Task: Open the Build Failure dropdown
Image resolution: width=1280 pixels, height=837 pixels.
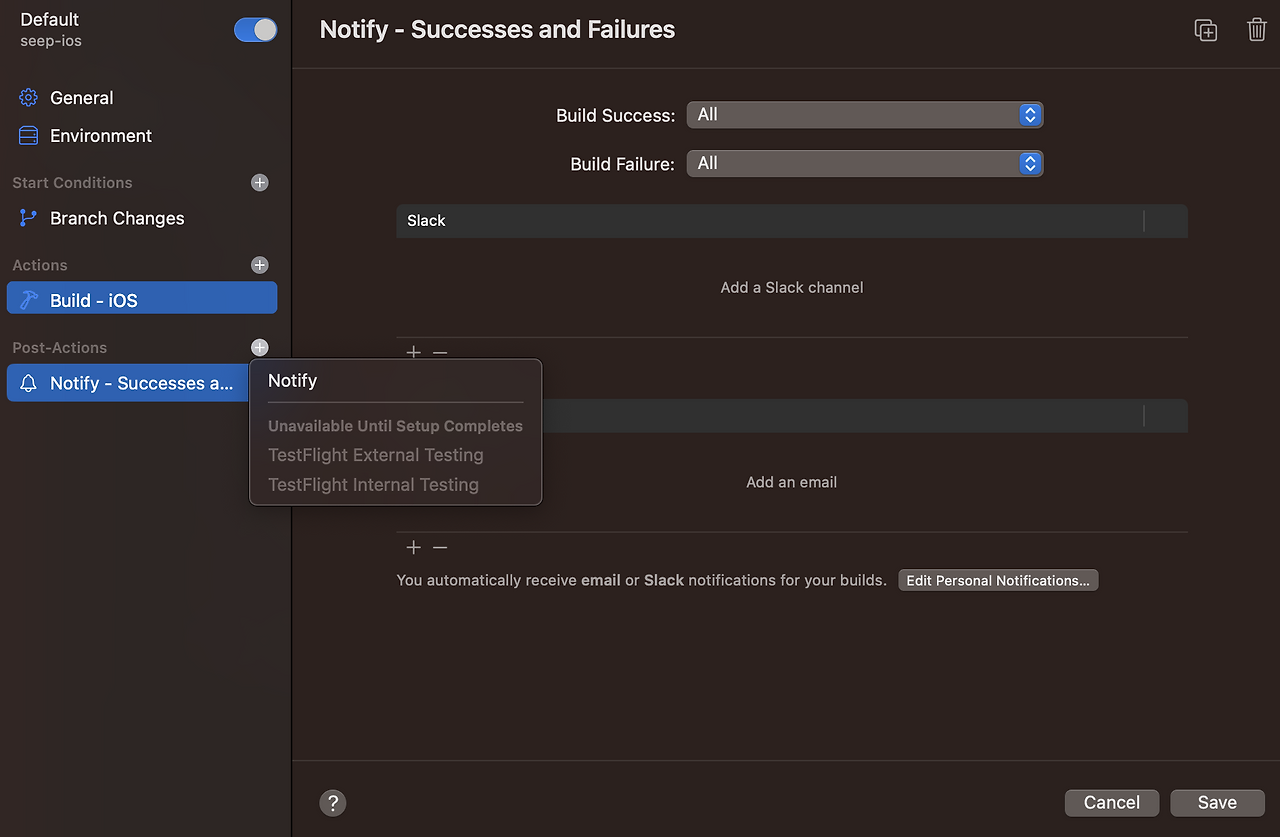Action: click(864, 164)
